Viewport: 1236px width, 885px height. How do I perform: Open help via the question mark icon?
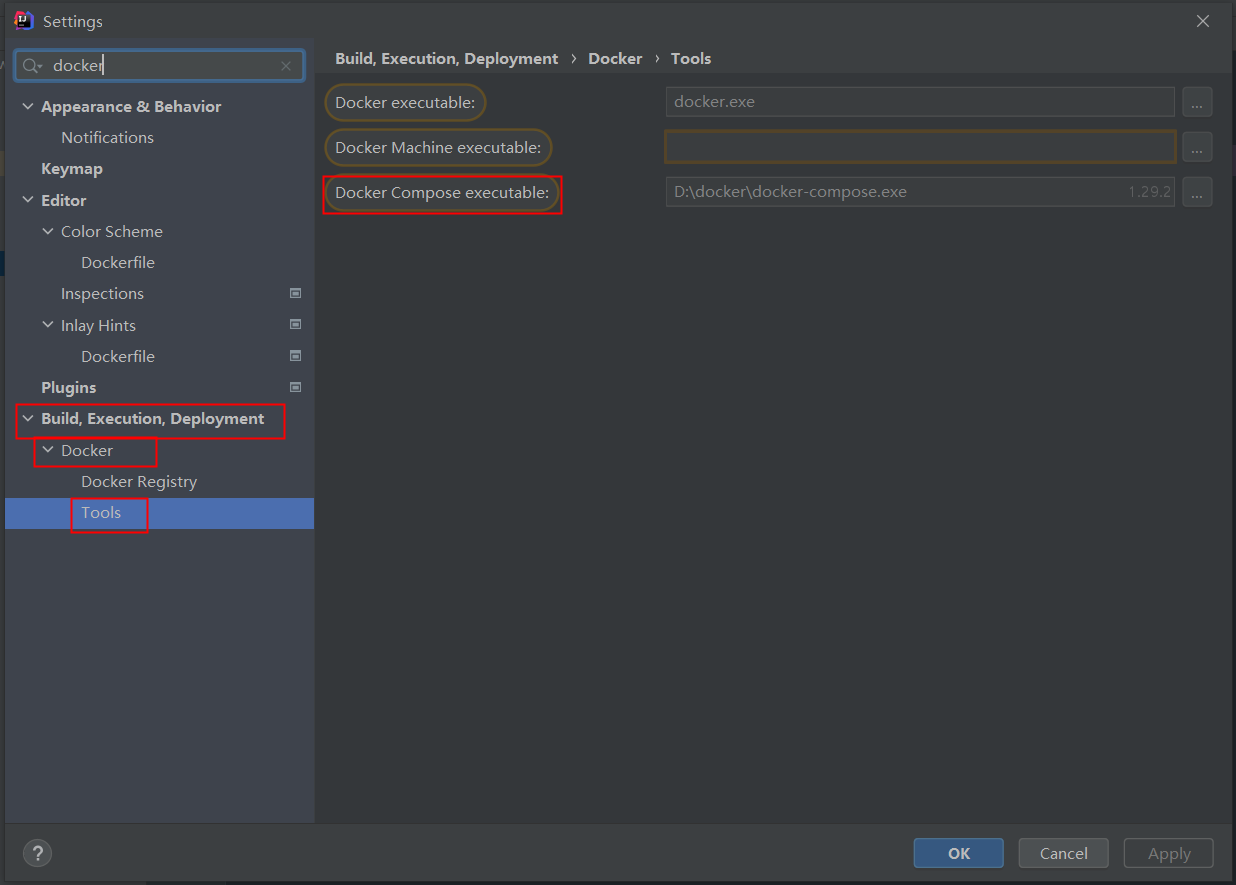pos(37,853)
